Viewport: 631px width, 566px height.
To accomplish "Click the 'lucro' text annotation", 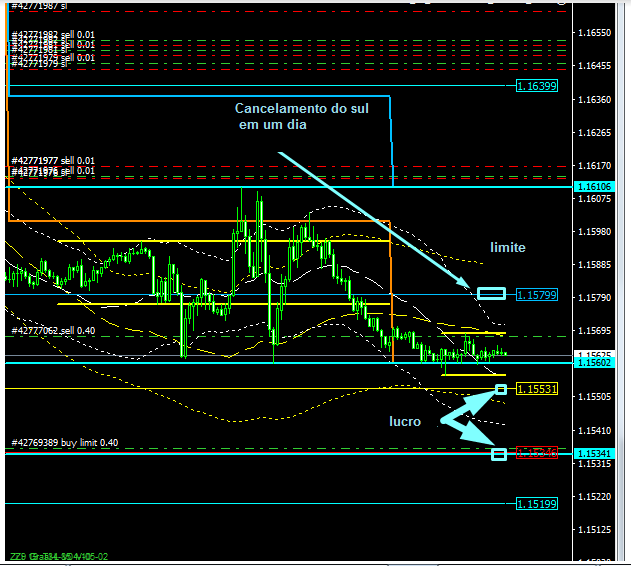I will pyautogui.click(x=405, y=422).
